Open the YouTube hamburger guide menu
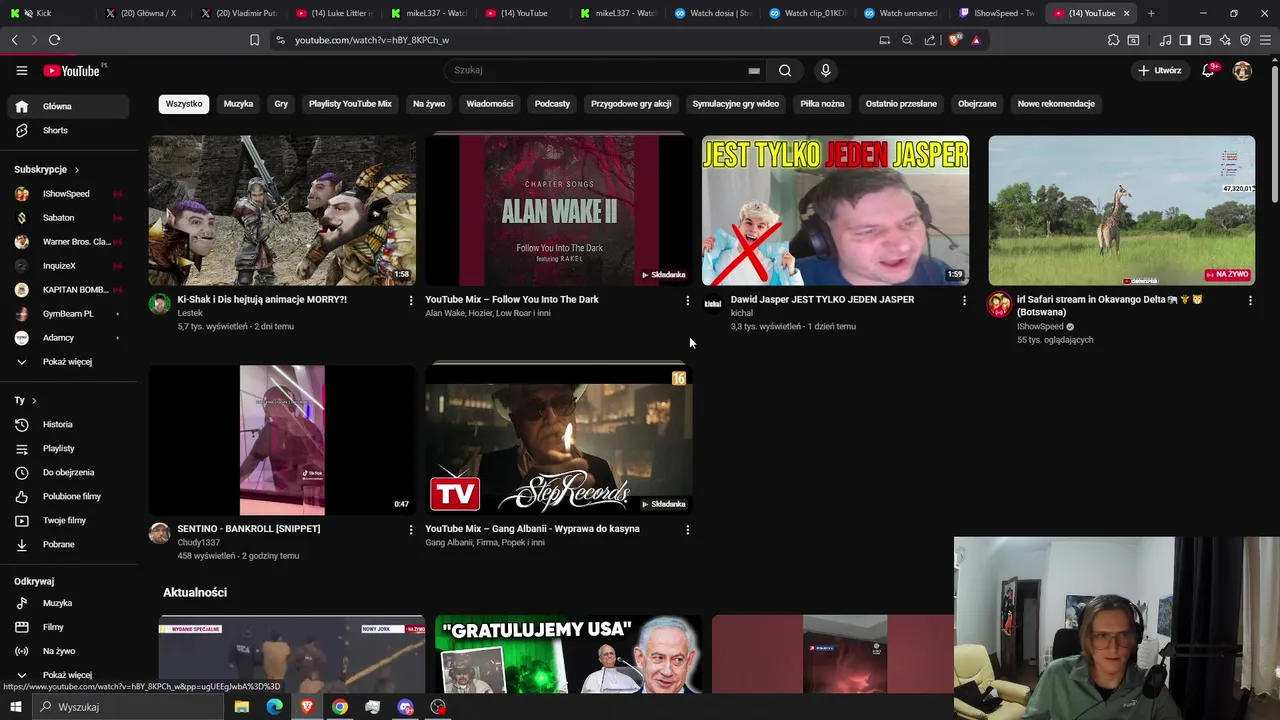This screenshot has height=720, width=1280. pos(21,70)
